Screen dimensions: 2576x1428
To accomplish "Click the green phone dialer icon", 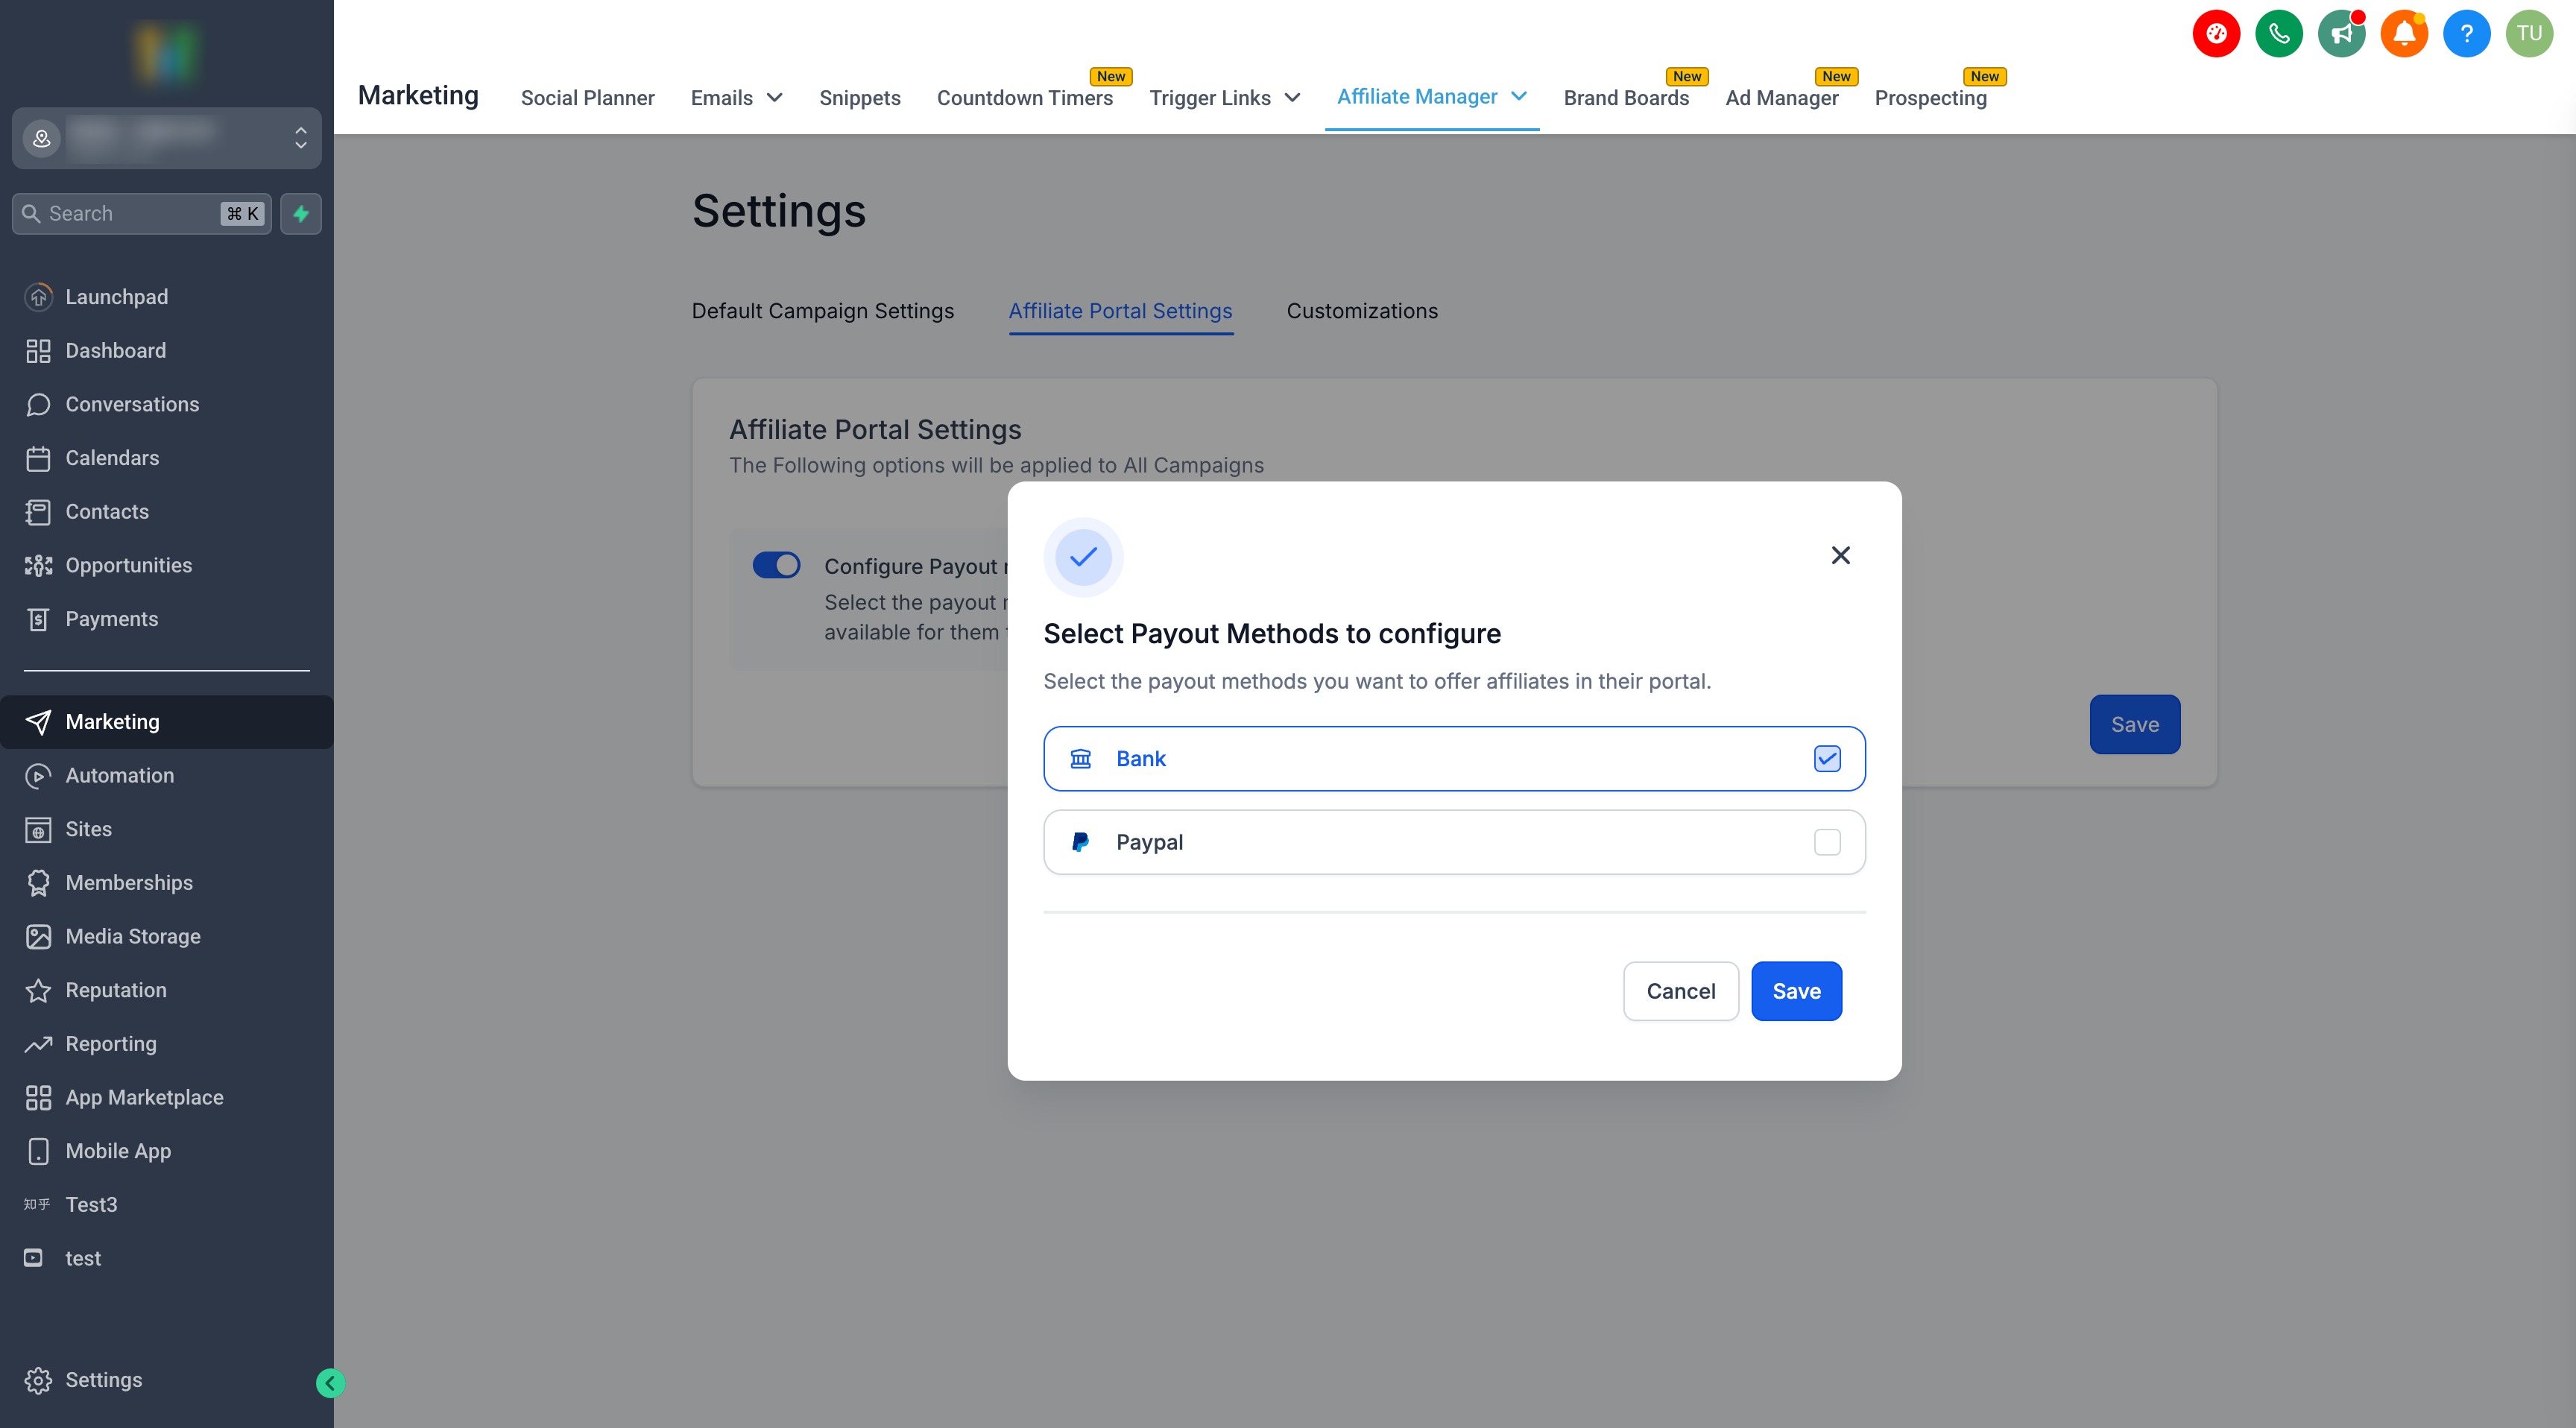I will coord(2278,34).
